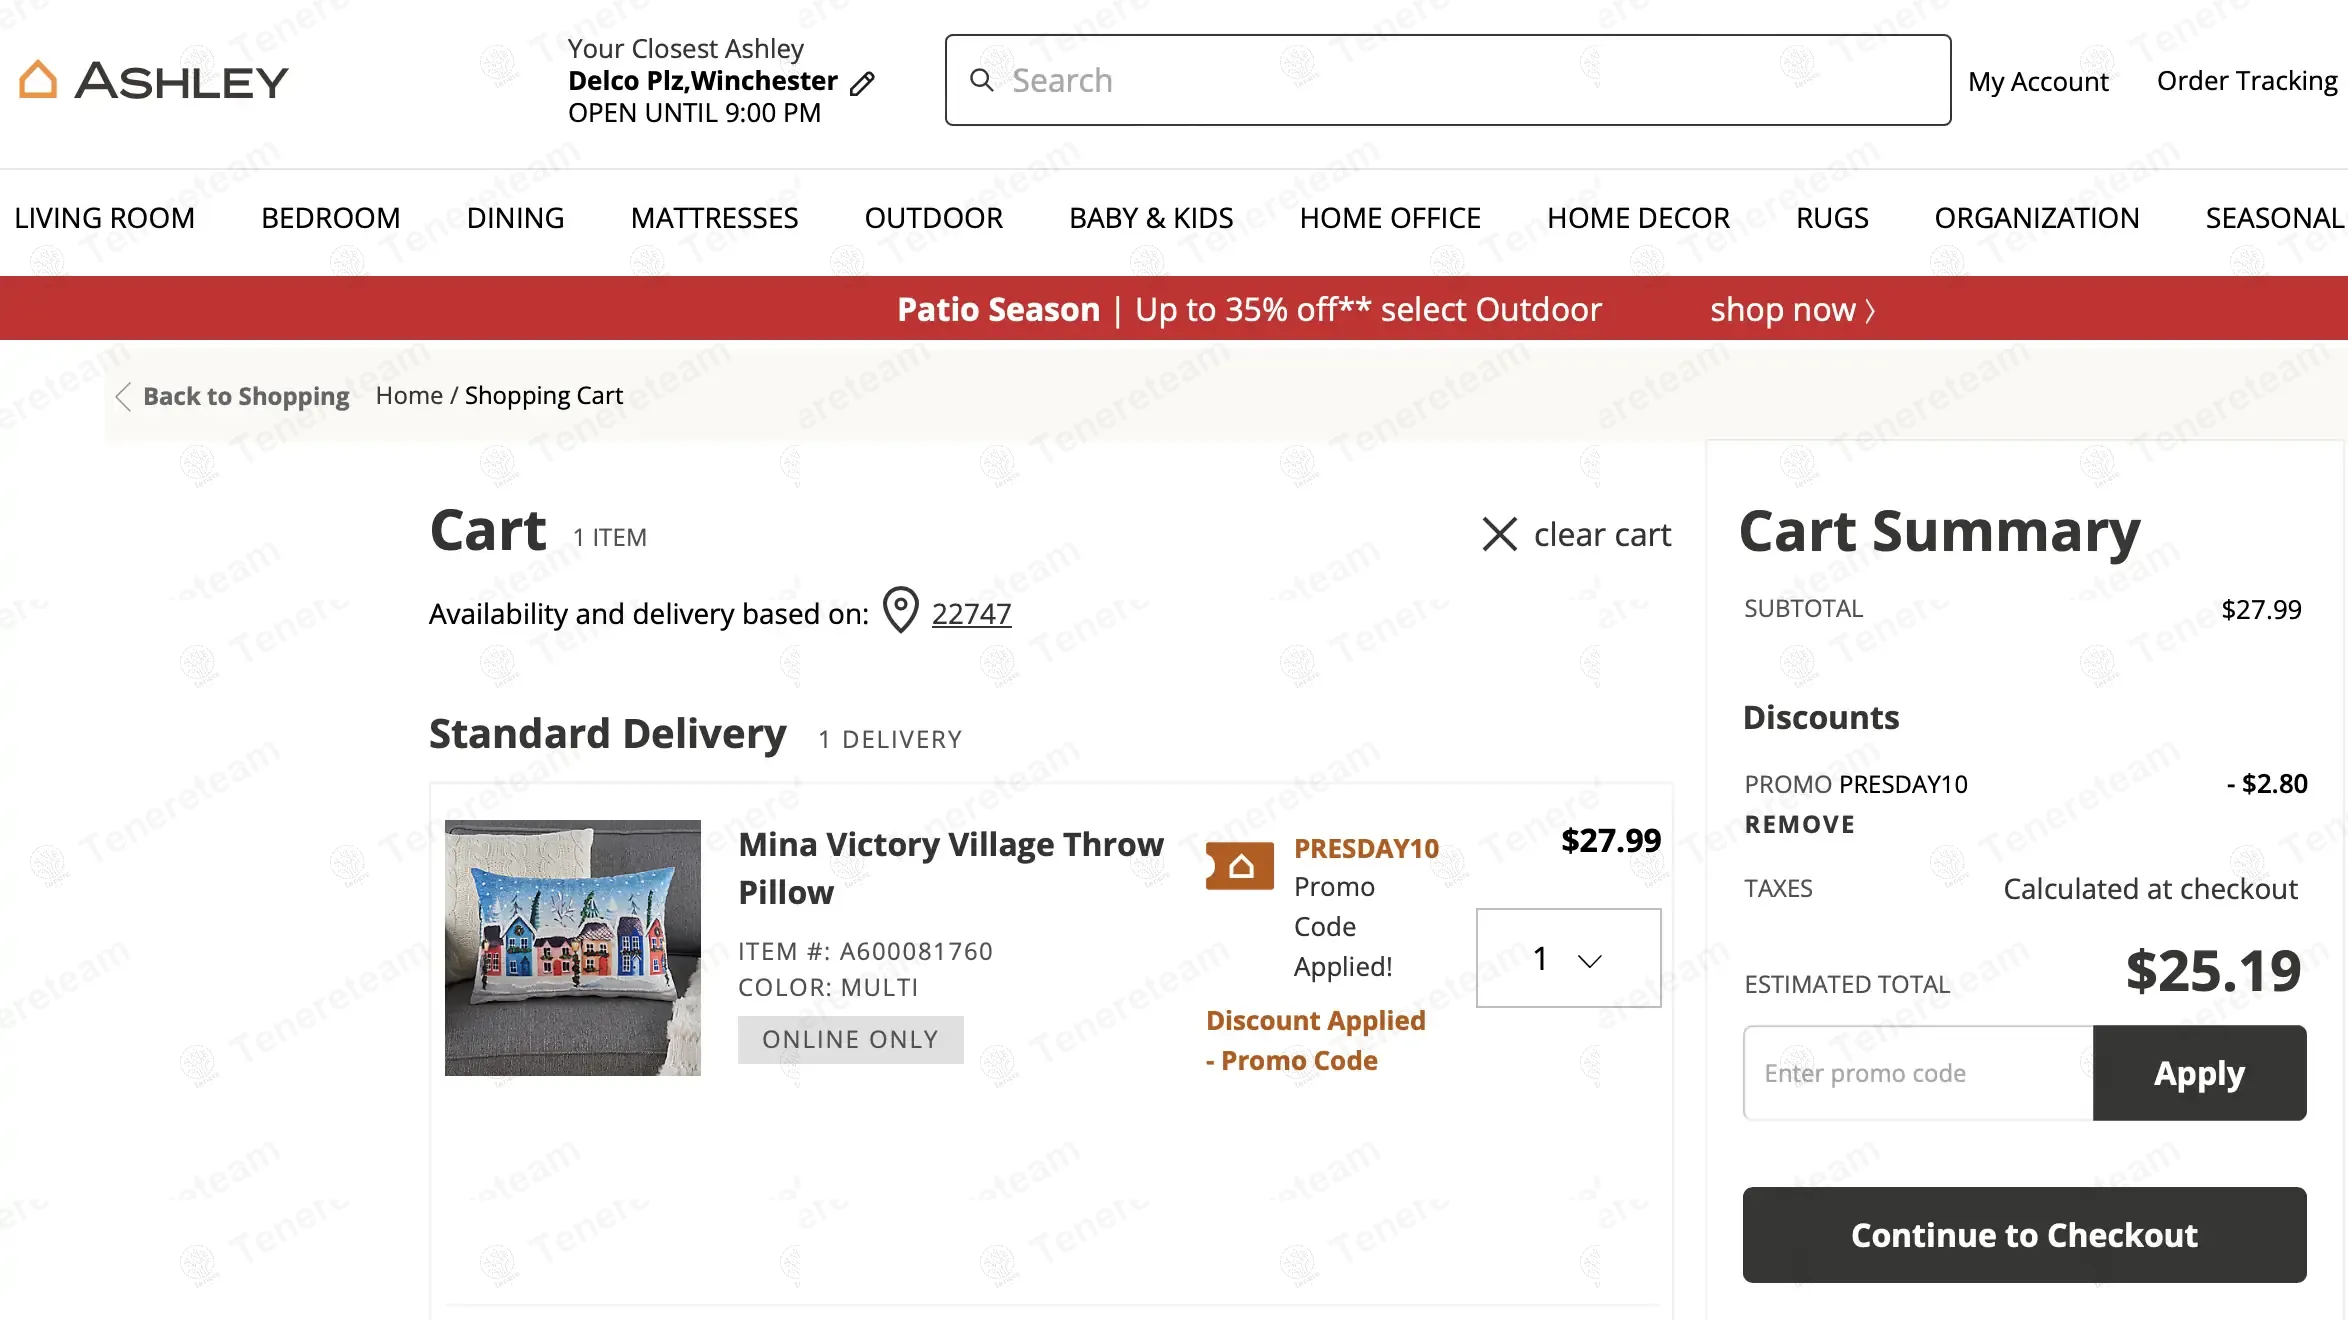Open the OUTDOOR menu
Screen dimensions: 2348x1320
click(x=933, y=218)
